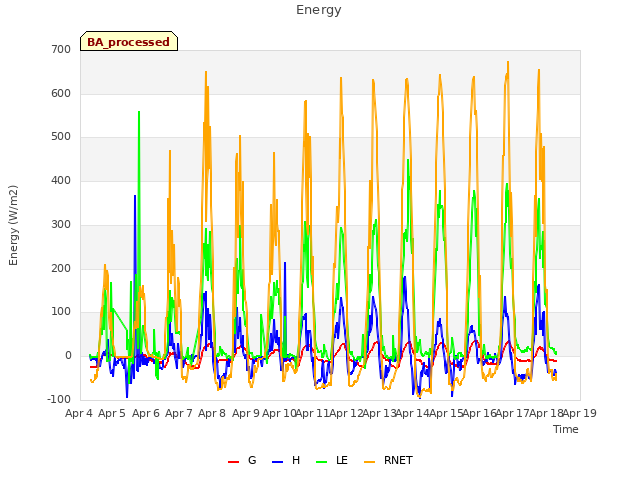Click the Apr 5 x-axis tick label

click(x=112, y=413)
